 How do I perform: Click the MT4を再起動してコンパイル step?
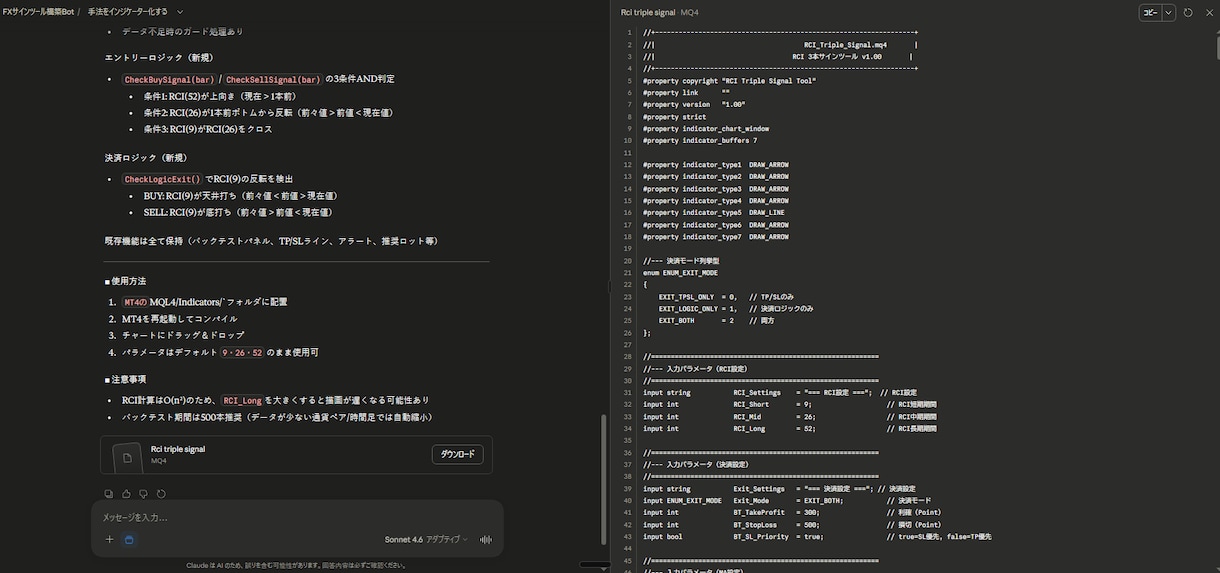coord(179,319)
